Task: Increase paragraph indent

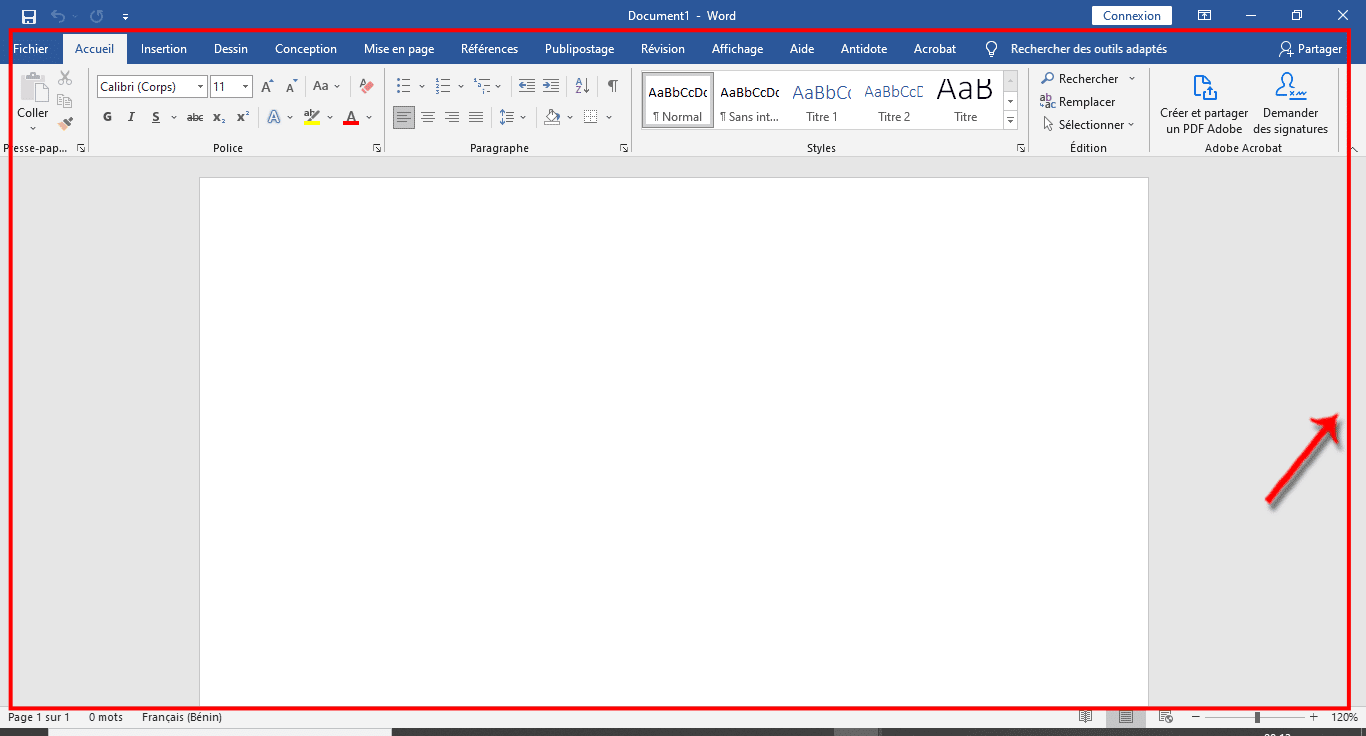Action: pyautogui.click(x=551, y=87)
